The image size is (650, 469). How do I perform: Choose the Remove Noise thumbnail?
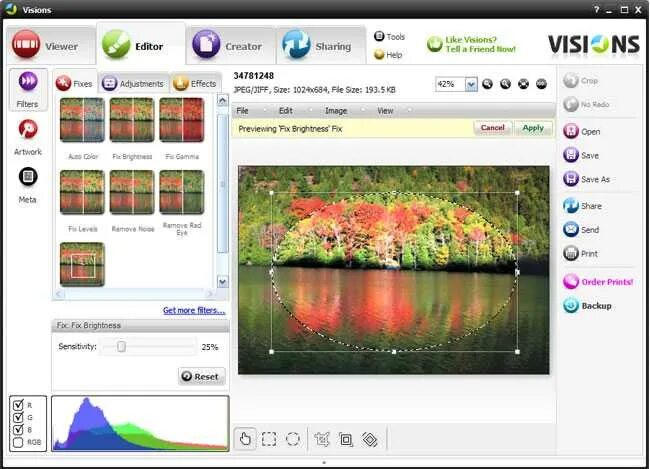point(132,192)
